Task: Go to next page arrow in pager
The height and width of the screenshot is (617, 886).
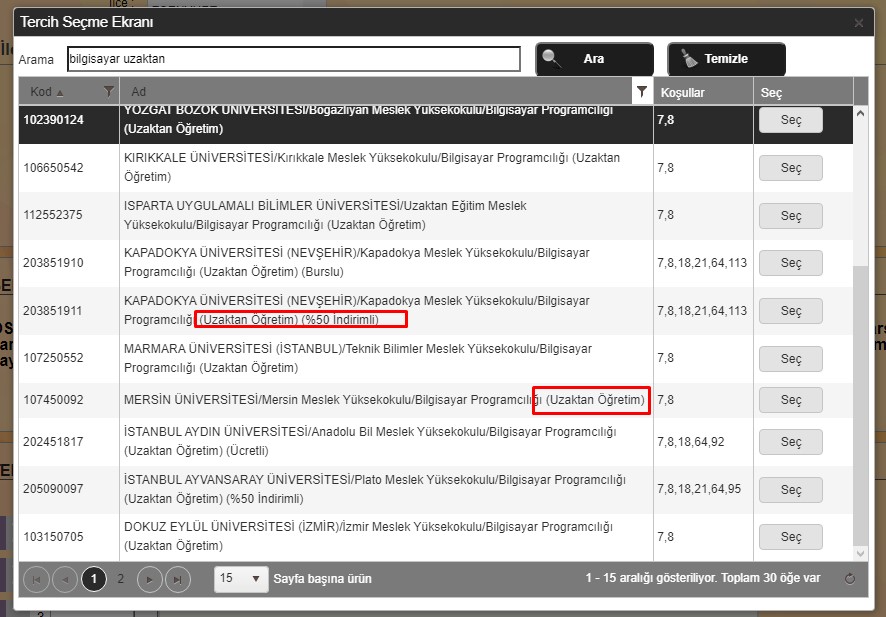Action: pyautogui.click(x=150, y=579)
